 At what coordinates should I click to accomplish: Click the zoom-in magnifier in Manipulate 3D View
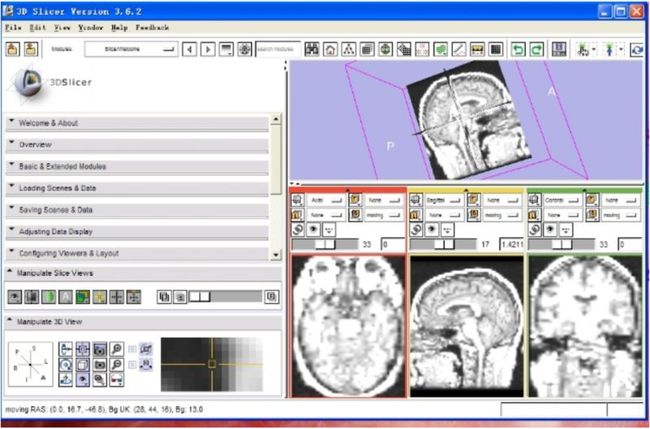click(117, 349)
